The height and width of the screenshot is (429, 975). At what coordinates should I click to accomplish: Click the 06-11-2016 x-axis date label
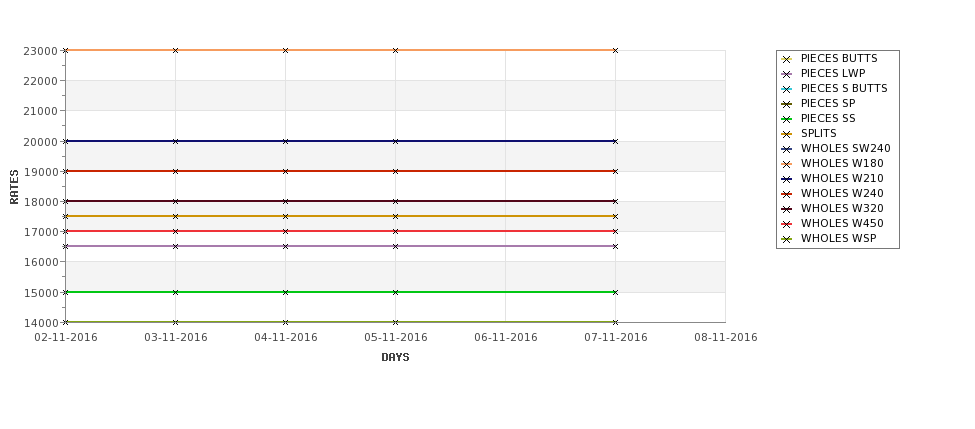[506, 338]
